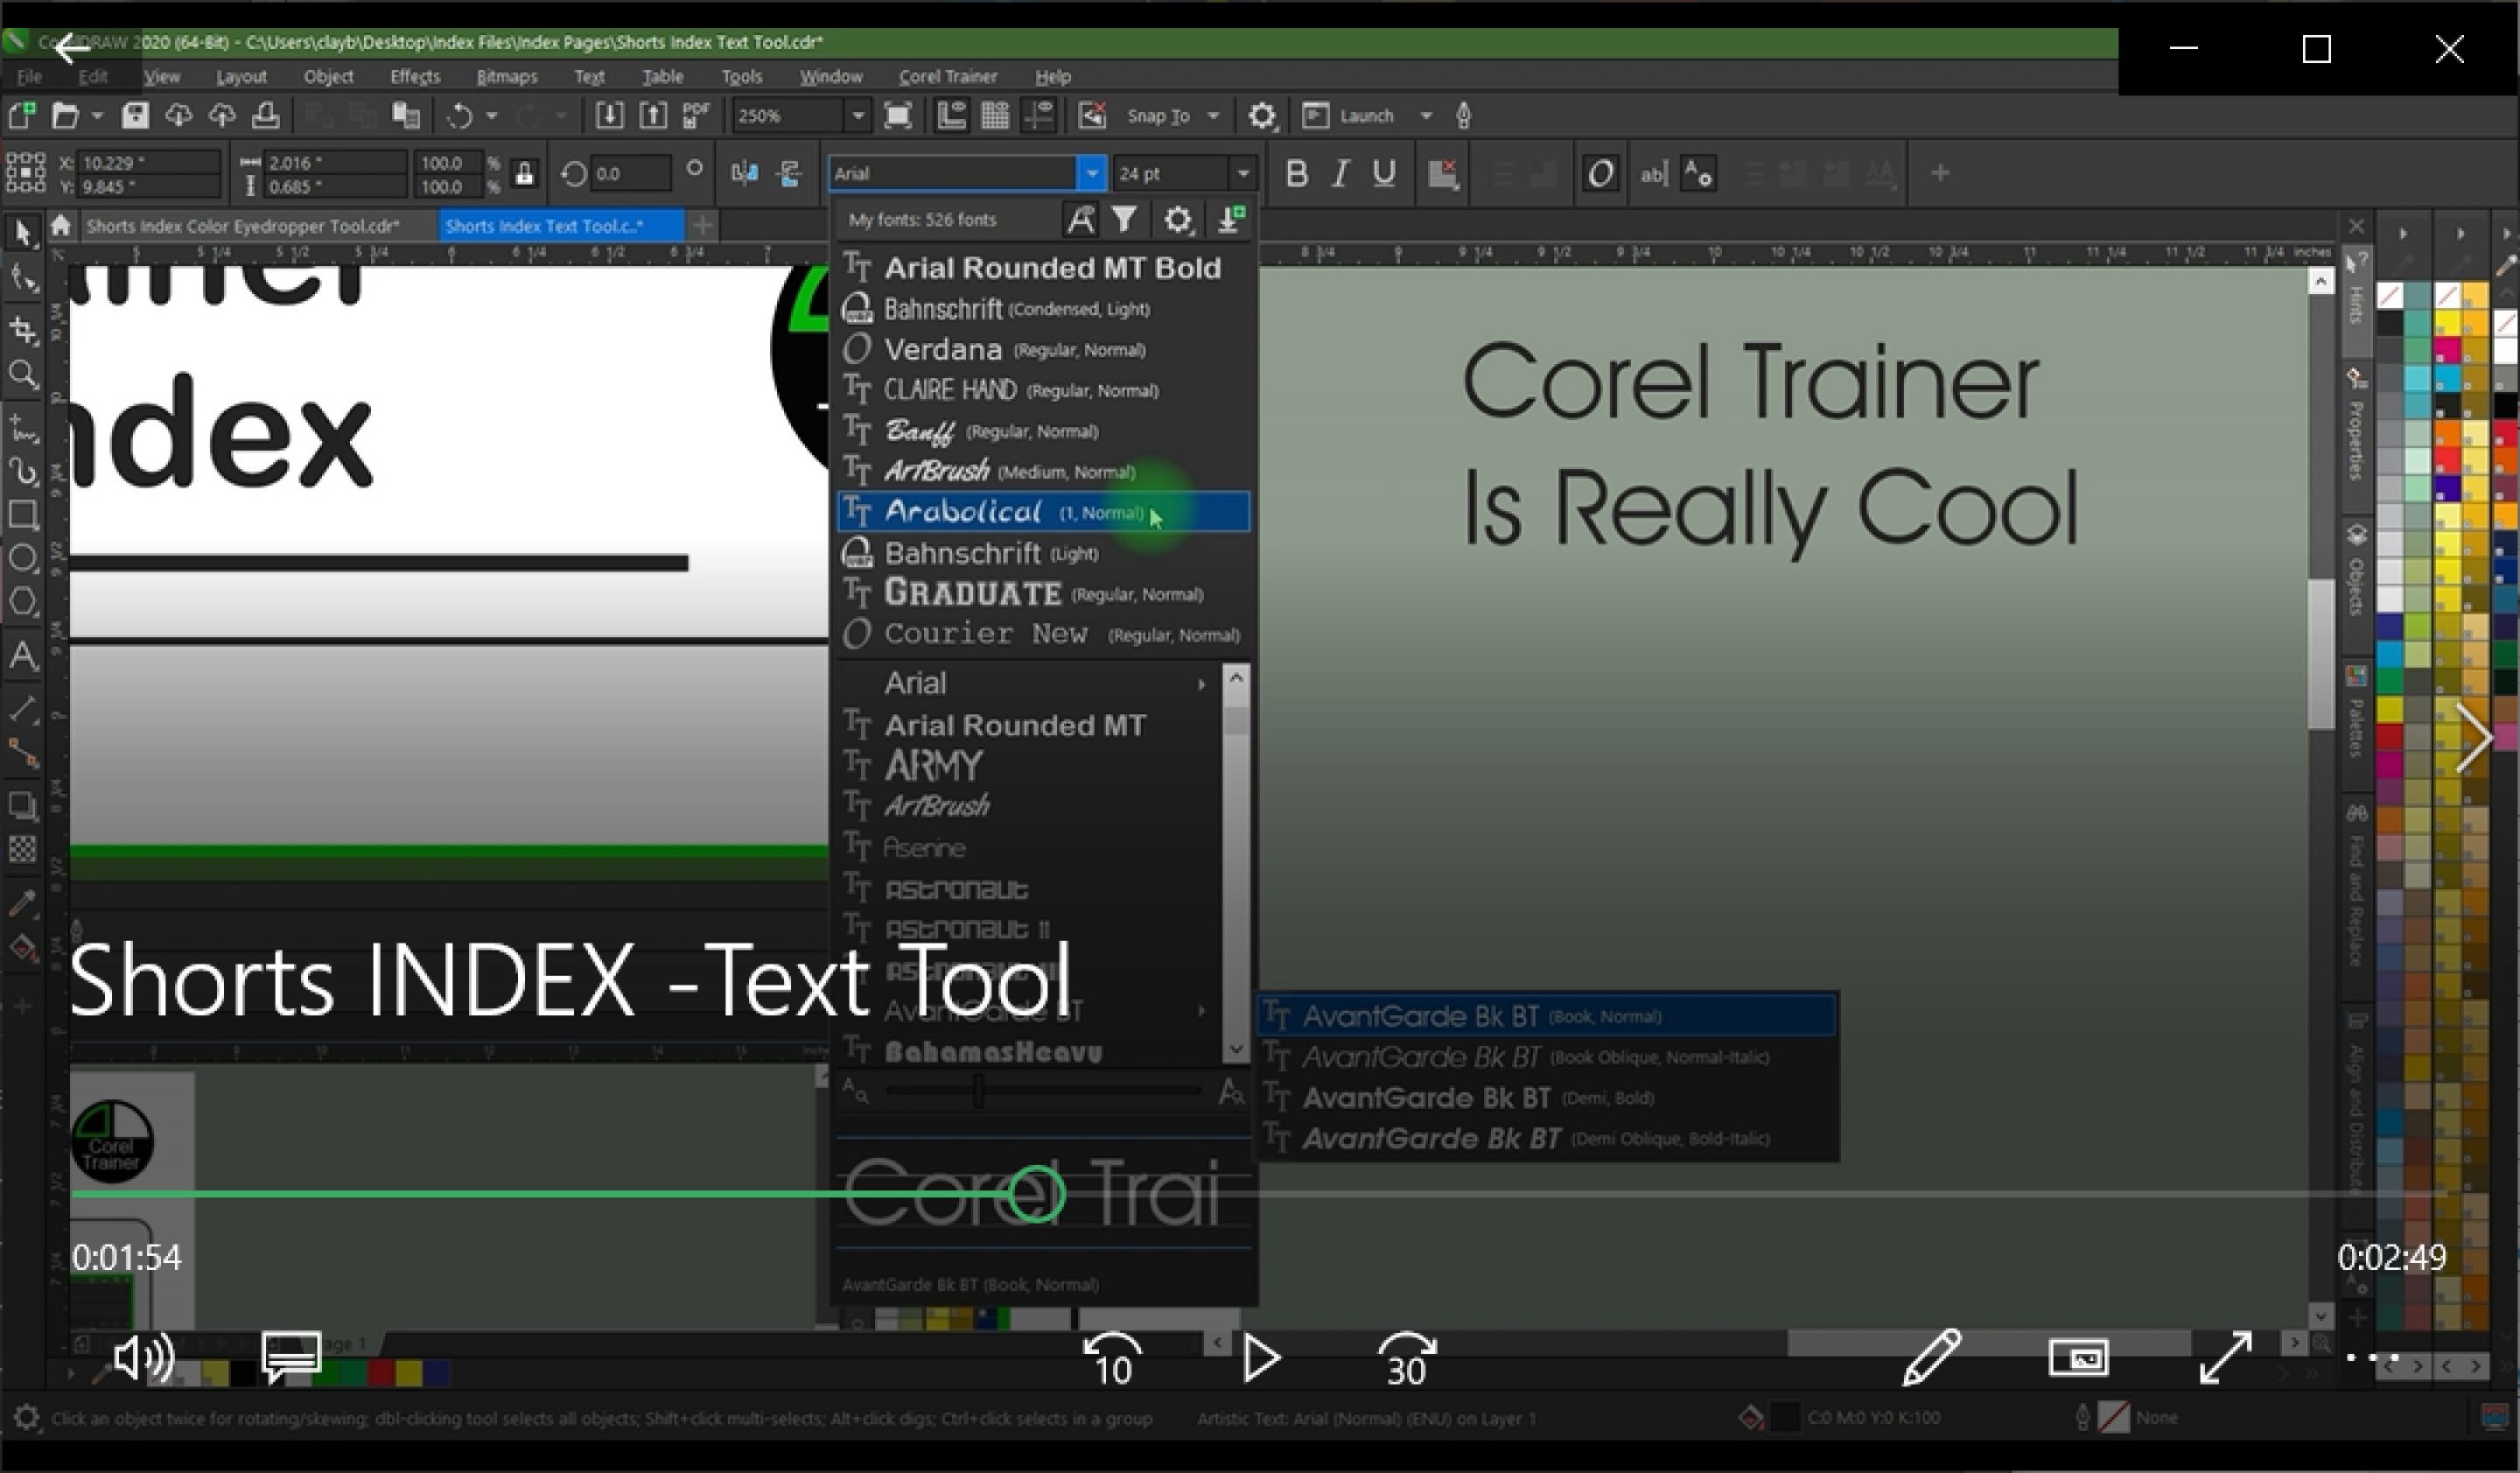Open the Window menu
Screen dimensions: 2520x1473
(830, 77)
